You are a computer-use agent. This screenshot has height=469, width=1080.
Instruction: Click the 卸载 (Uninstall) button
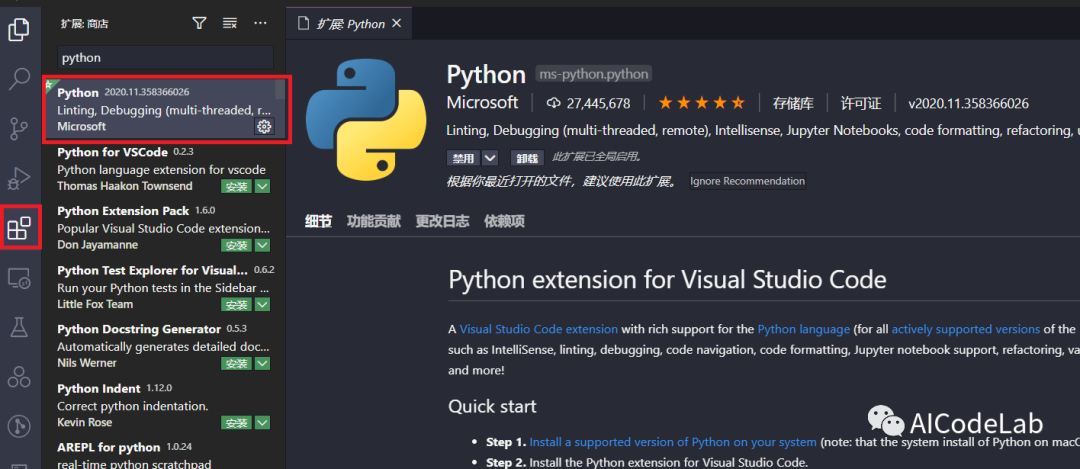pyautogui.click(x=527, y=158)
